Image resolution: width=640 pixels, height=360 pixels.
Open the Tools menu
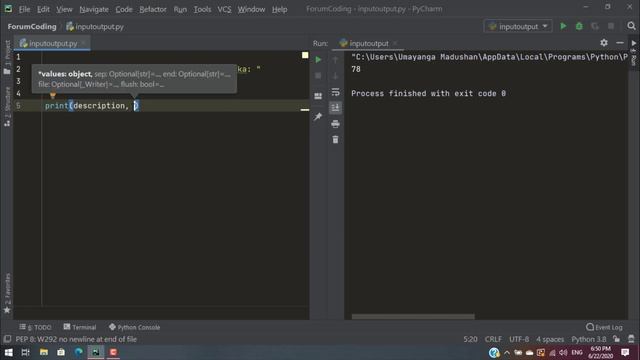202,9
